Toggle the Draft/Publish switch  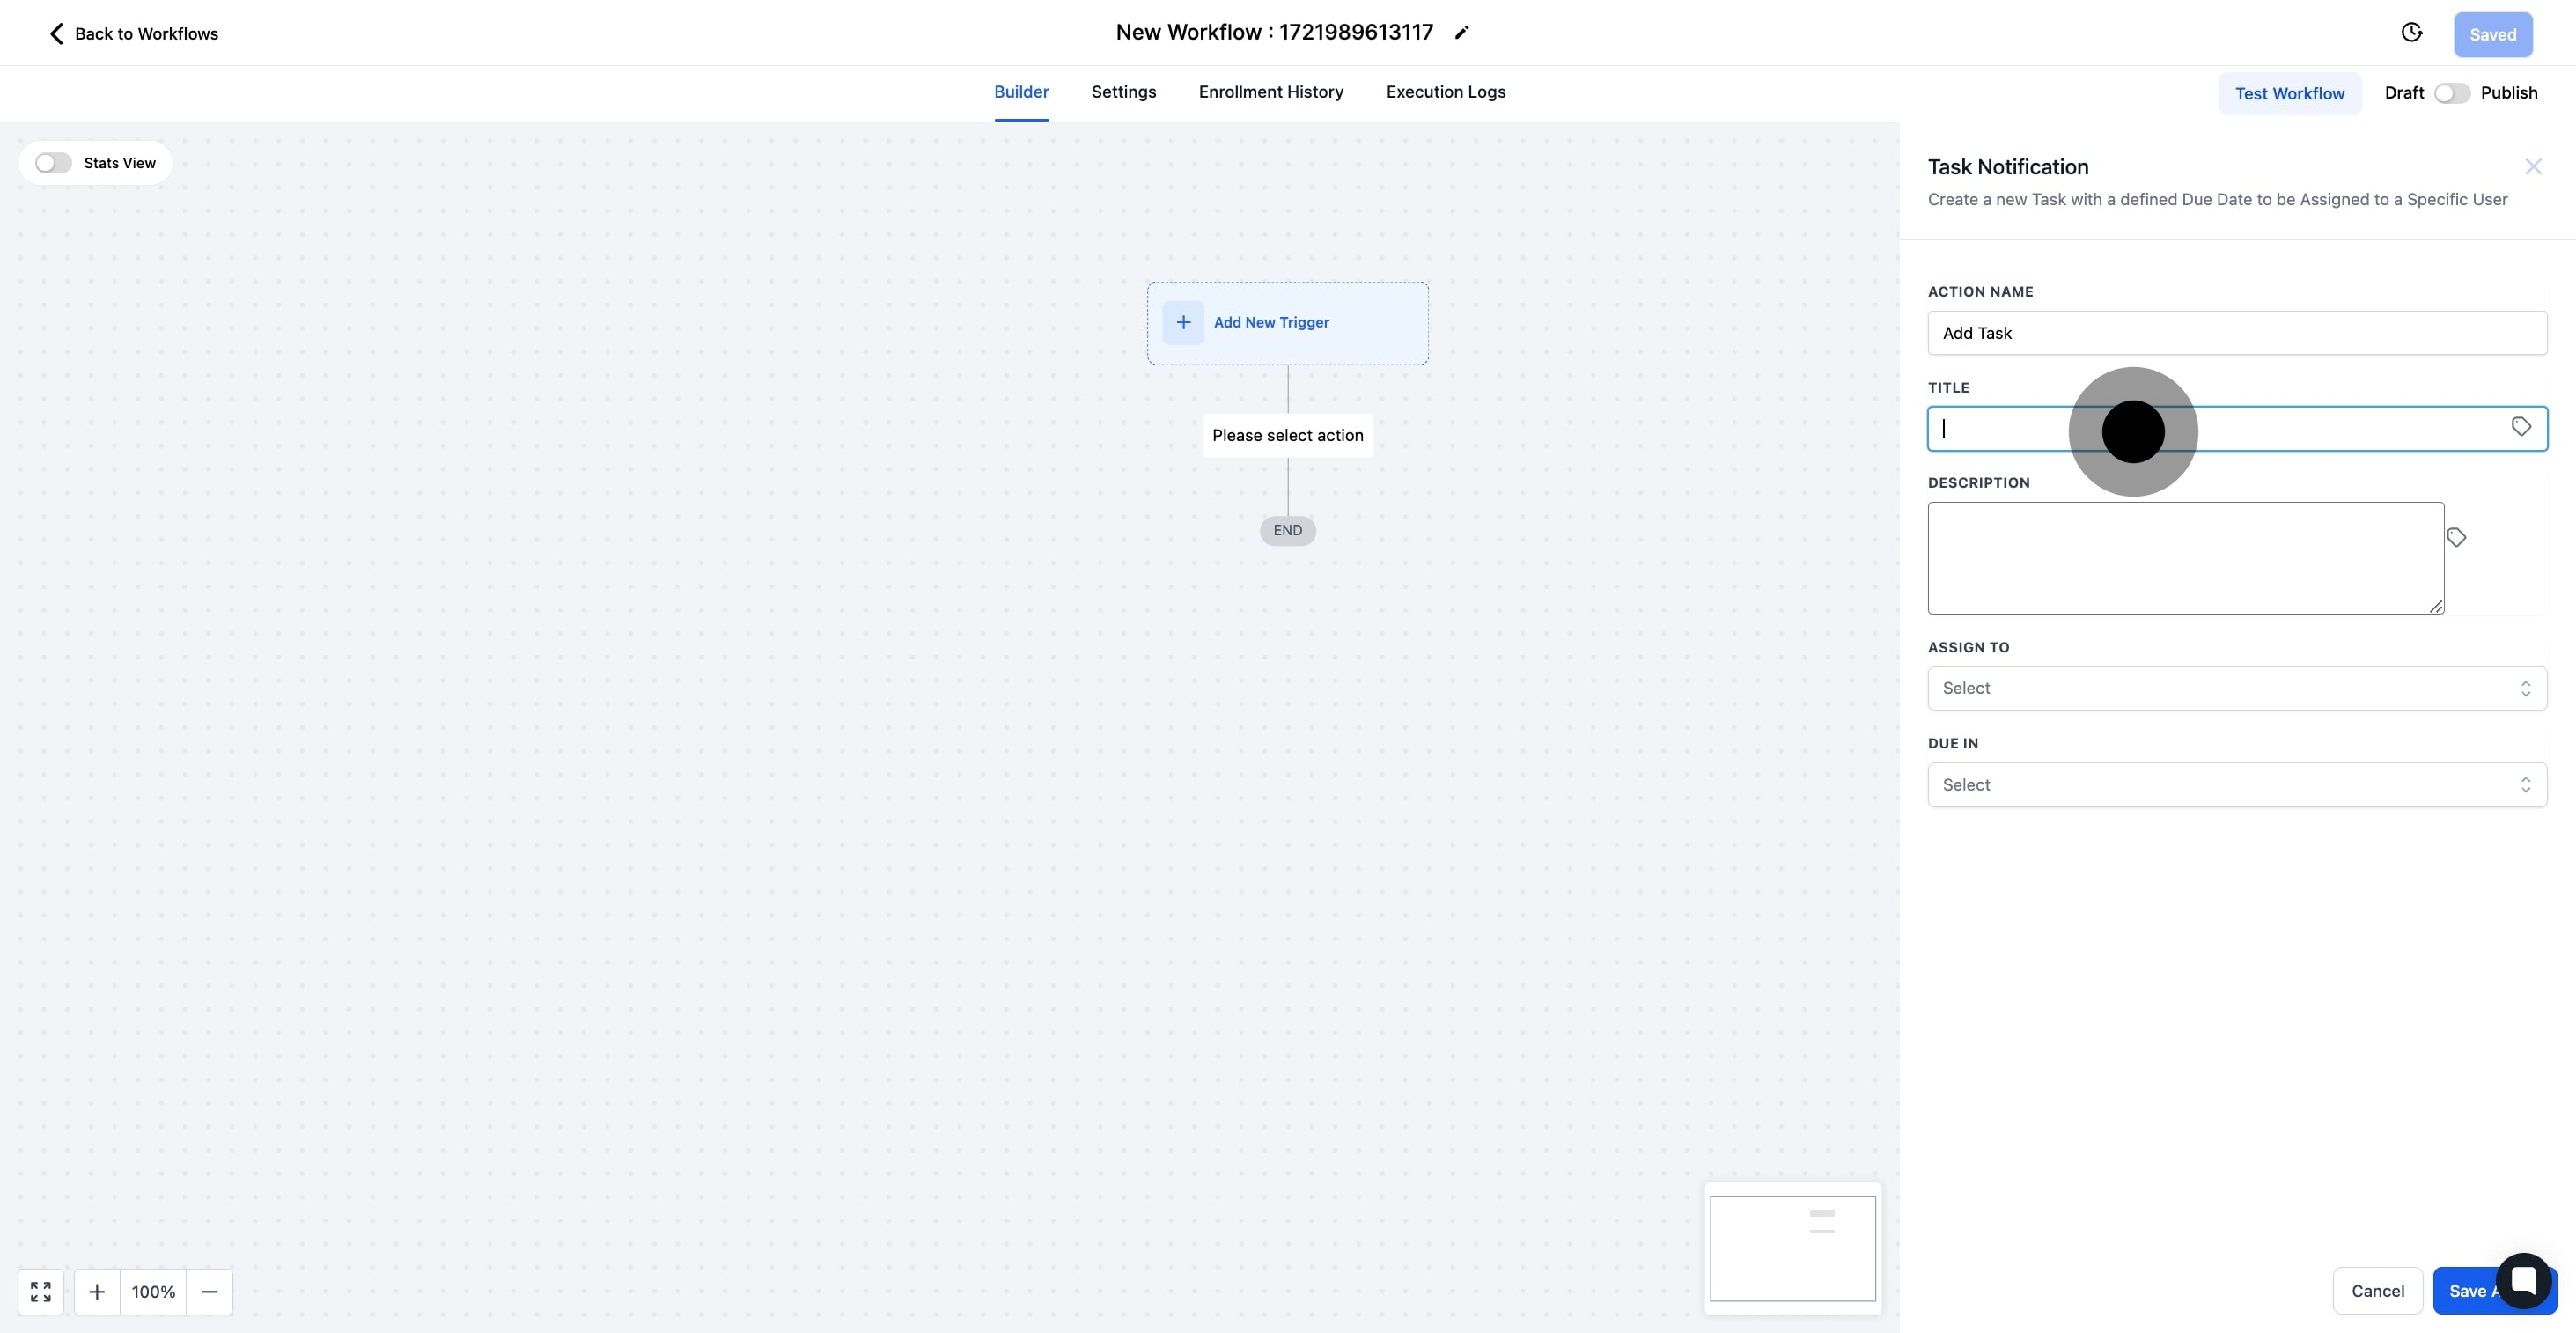click(x=2451, y=93)
